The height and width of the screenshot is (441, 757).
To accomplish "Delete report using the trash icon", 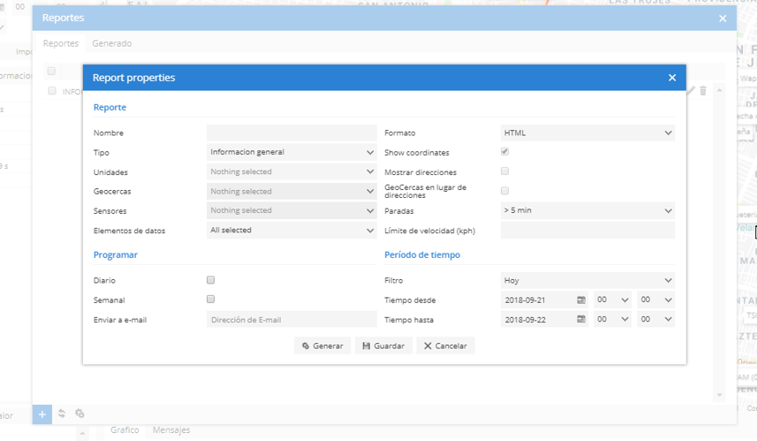I will pos(703,91).
